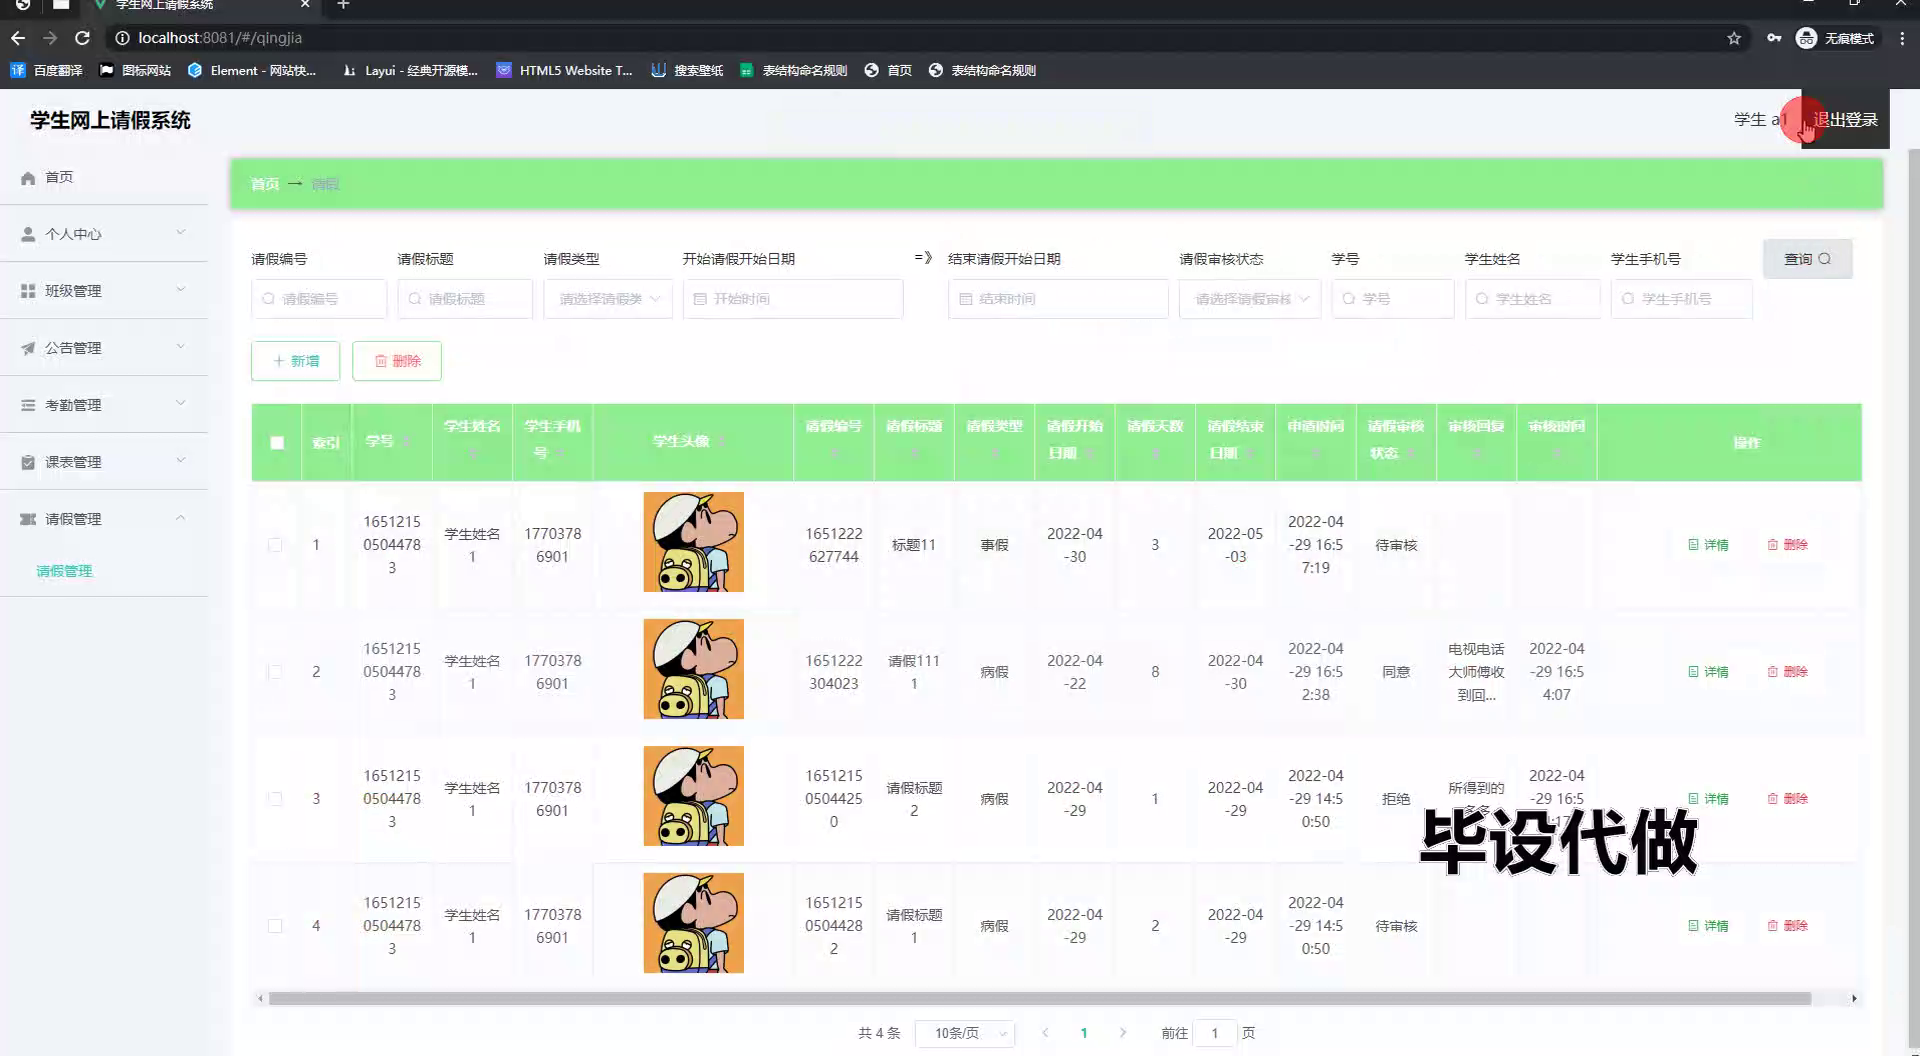Open new browser tab with plus icon

[343, 5]
